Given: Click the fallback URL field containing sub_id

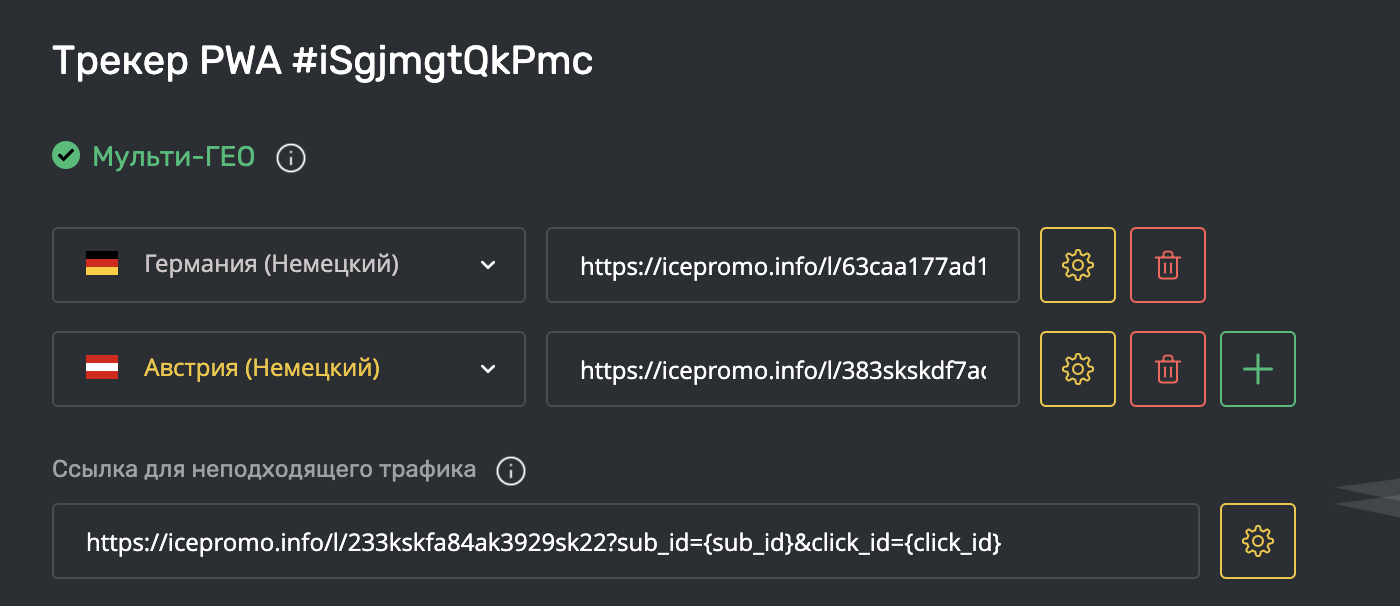Looking at the screenshot, I should [626, 541].
